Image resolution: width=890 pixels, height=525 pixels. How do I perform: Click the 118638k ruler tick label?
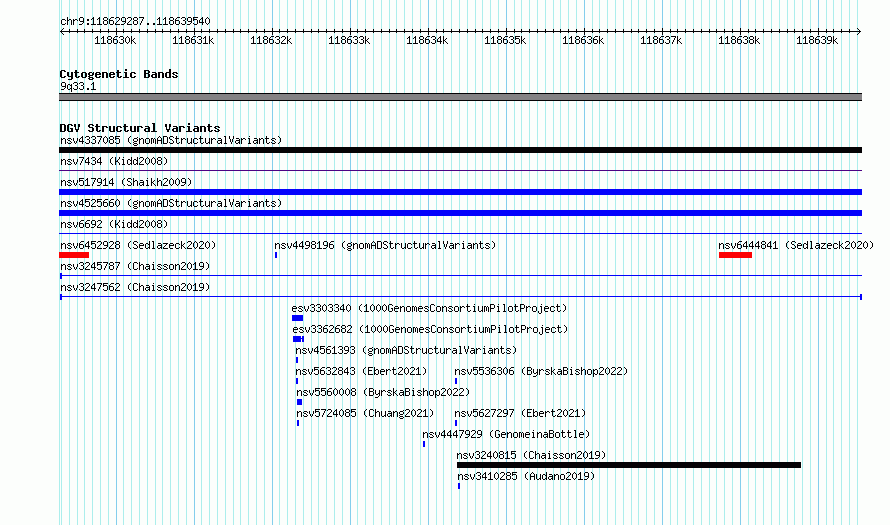(x=739, y=40)
